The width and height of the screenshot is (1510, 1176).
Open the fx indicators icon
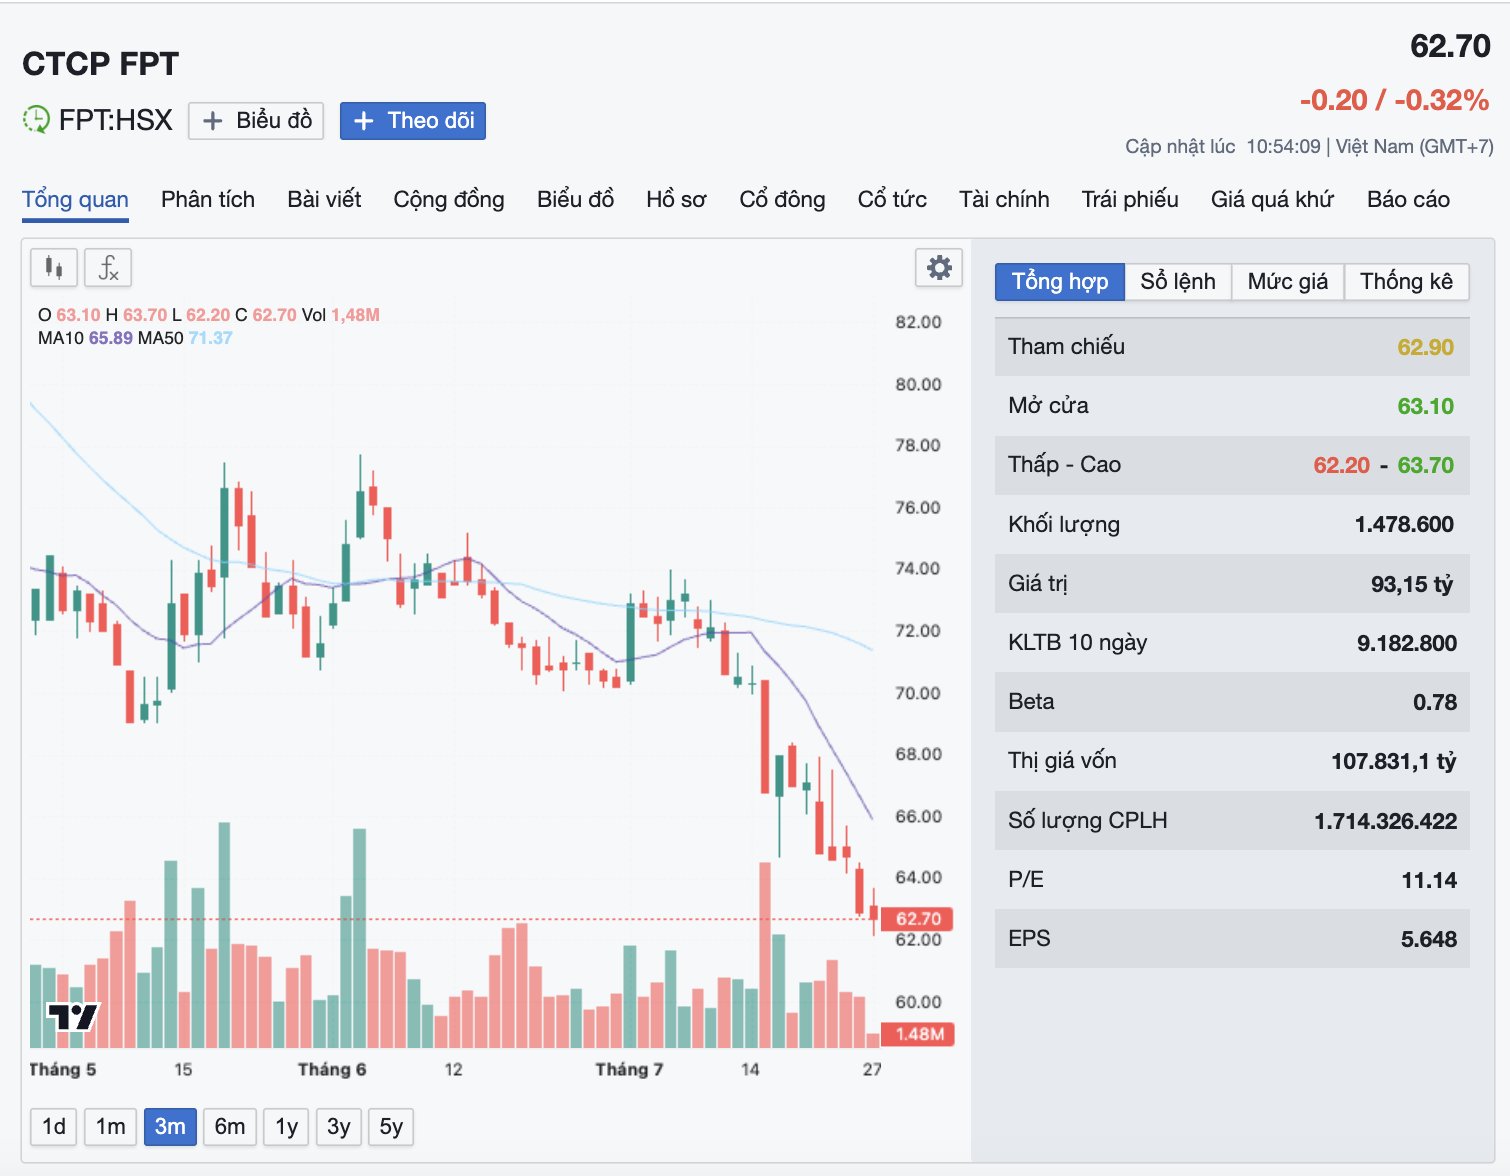pyautogui.click(x=108, y=267)
